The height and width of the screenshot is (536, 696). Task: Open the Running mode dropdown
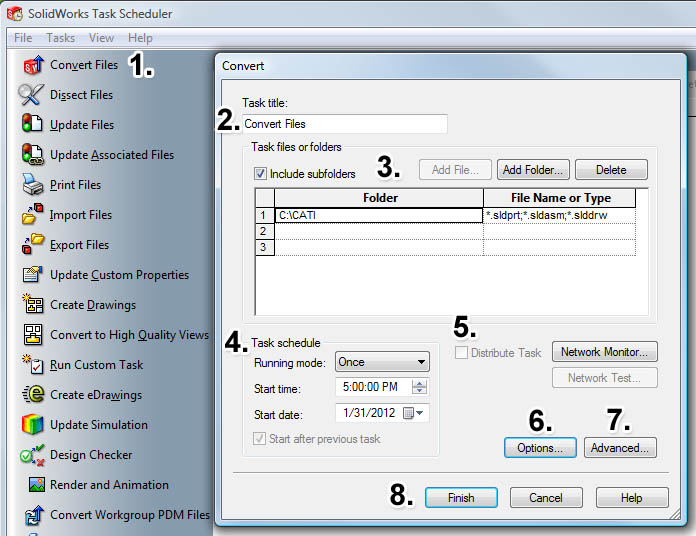click(382, 362)
